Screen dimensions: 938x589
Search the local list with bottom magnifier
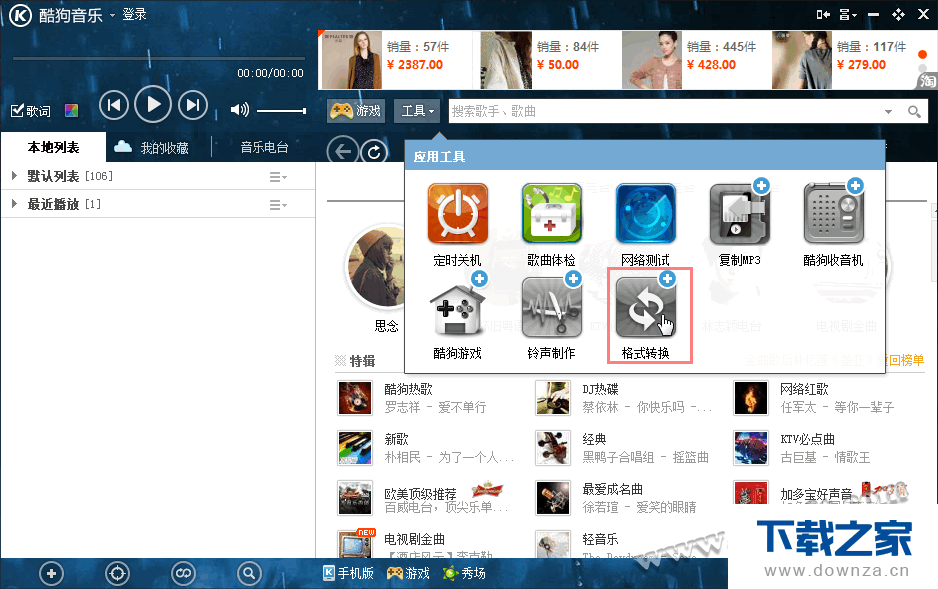pyautogui.click(x=249, y=573)
